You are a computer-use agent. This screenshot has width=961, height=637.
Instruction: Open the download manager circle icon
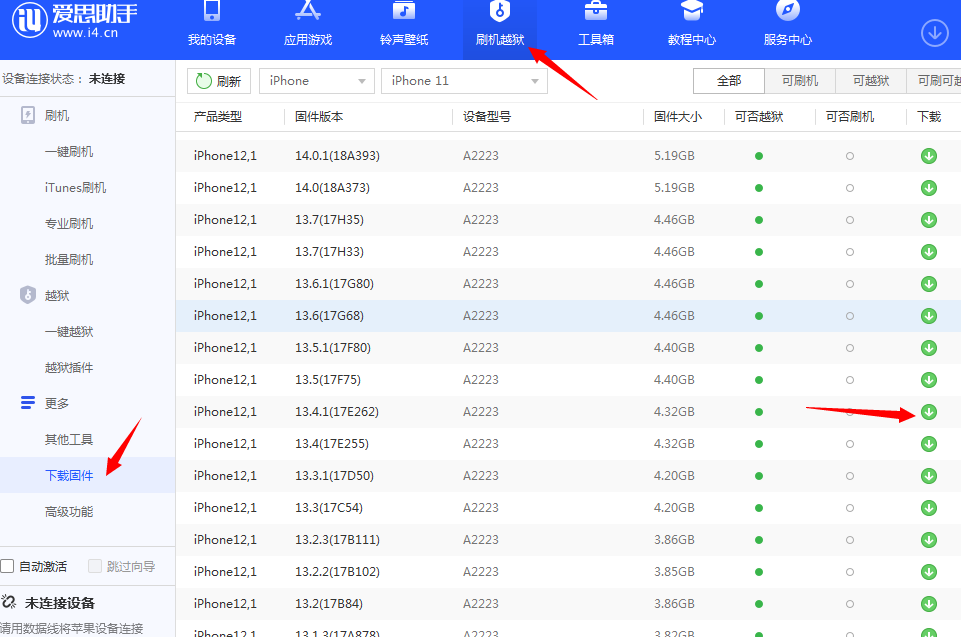tap(935, 33)
